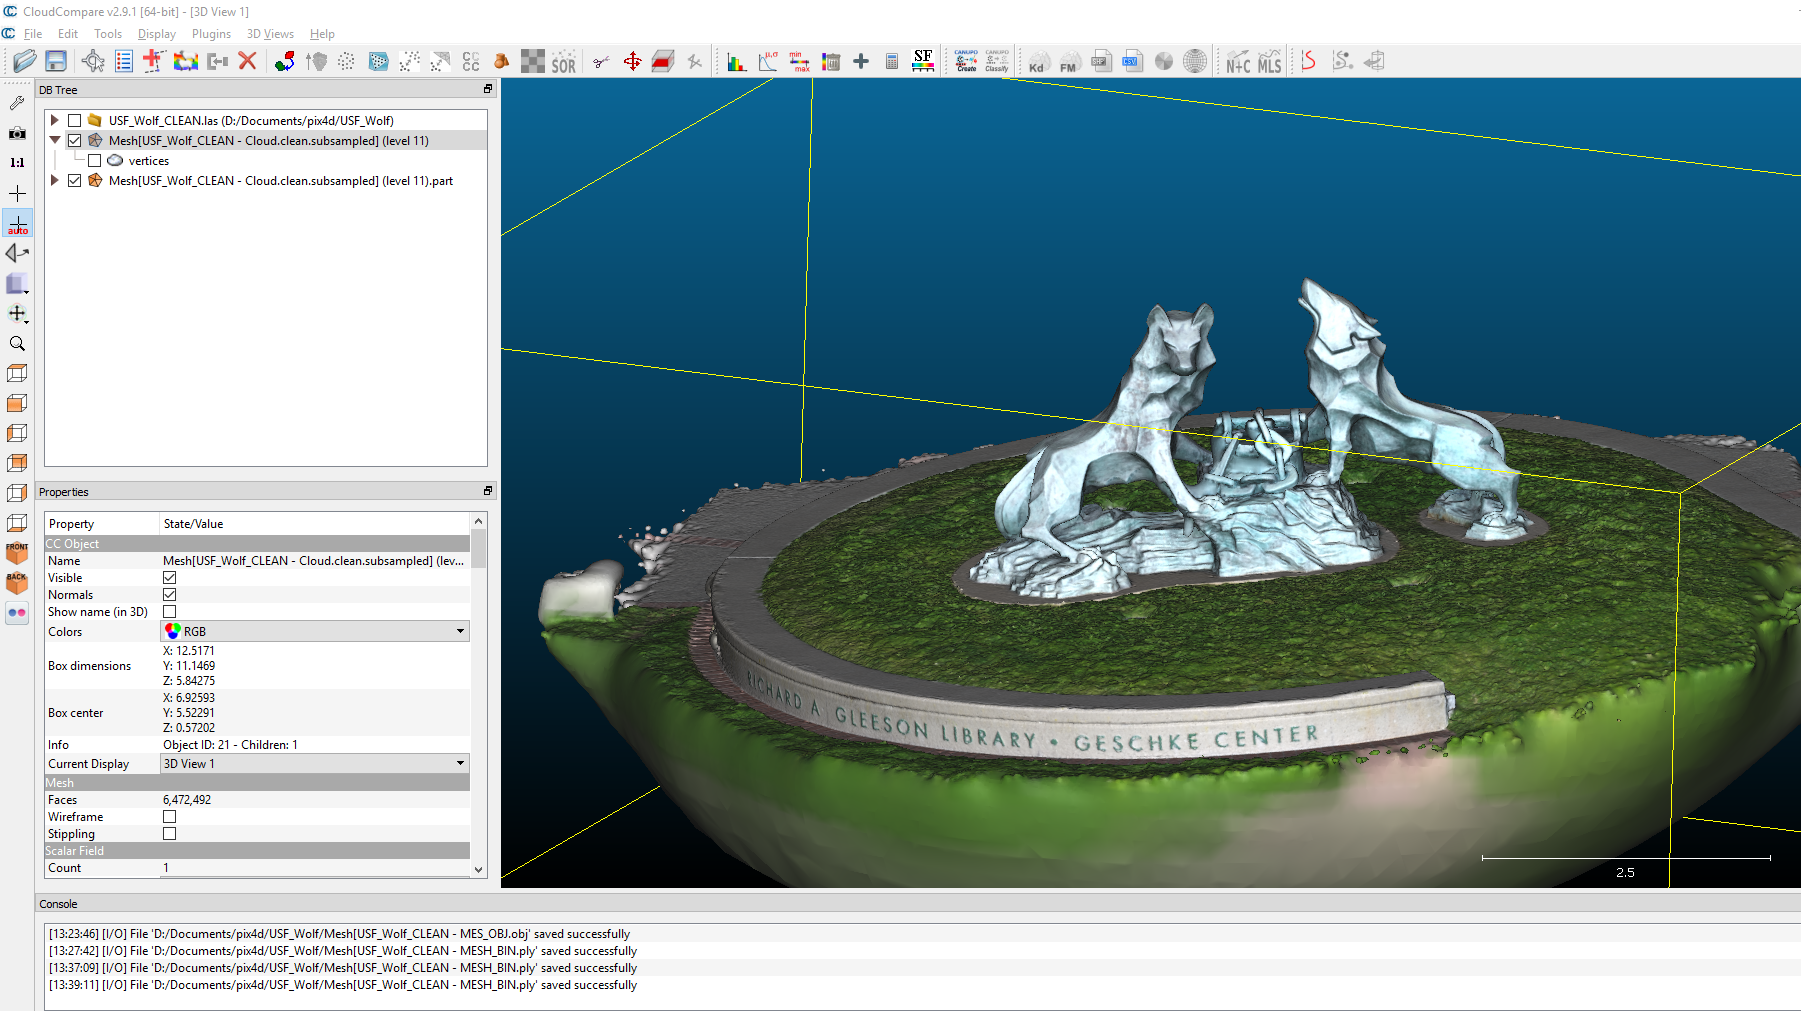1801x1011 pixels.
Task: Open the Tools menu
Action: [108, 33]
